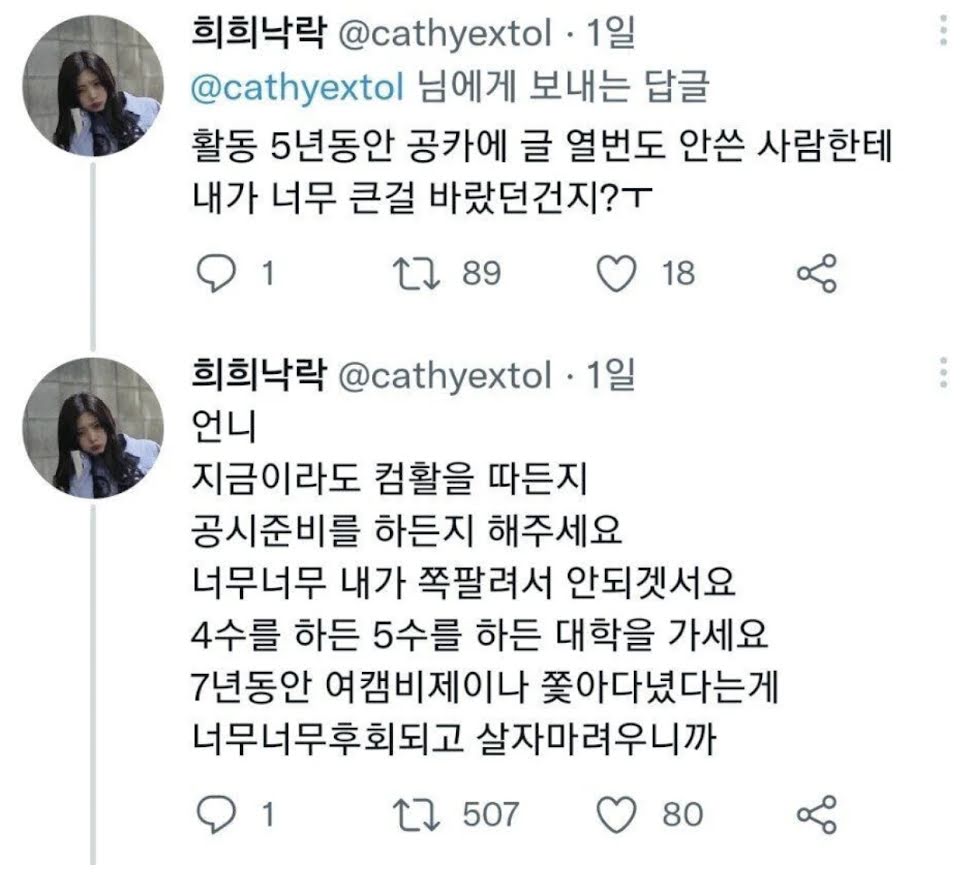
Task: Like the tweet with 80 likes
Action: pos(617,815)
